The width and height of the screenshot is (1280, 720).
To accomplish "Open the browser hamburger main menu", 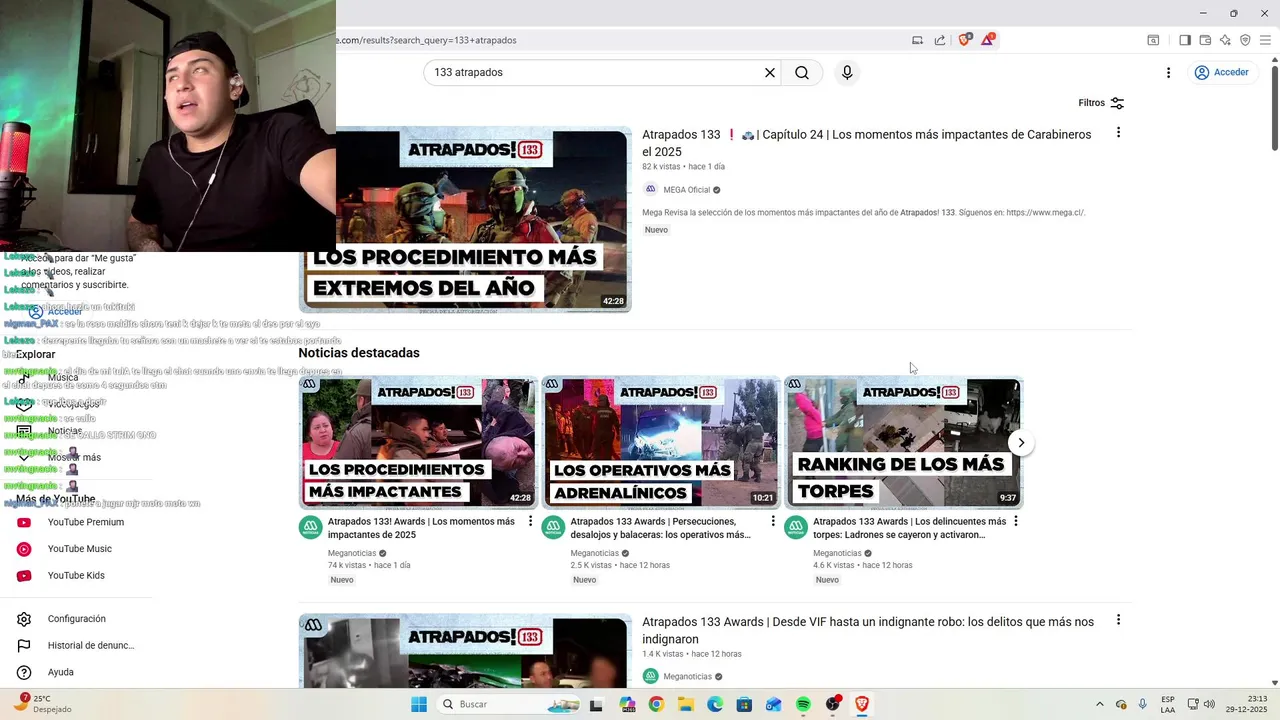I will 1265,40.
